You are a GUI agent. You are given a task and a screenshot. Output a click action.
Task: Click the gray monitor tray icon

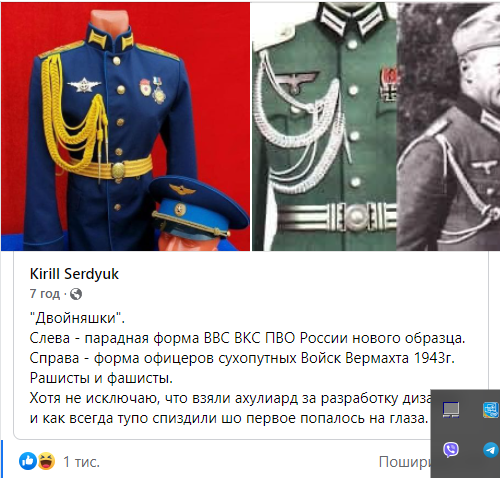(x=451, y=410)
